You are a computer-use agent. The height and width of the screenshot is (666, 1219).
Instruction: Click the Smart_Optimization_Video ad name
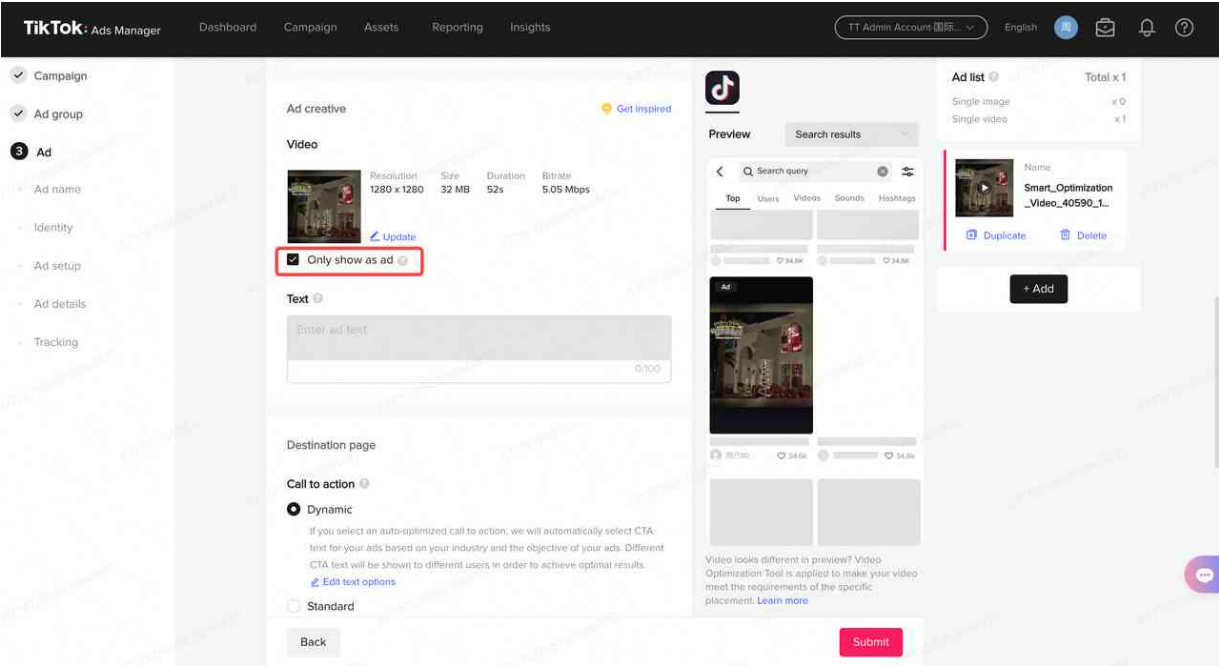(1068, 195)
